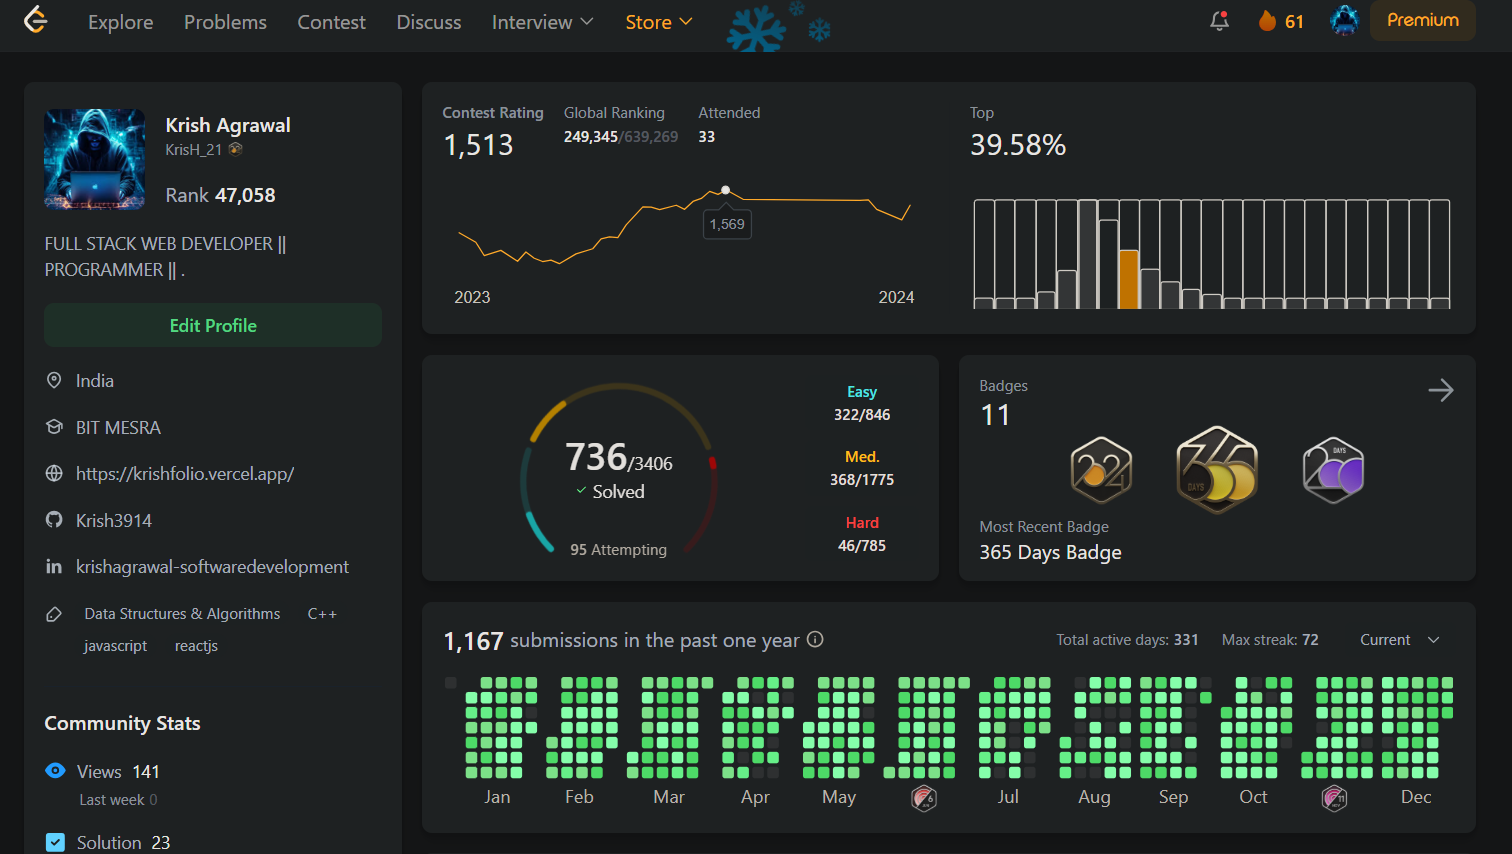This screenshot has width=1512, height=854.
Task: Open badges list with arrow icon
Action: 1440,390
